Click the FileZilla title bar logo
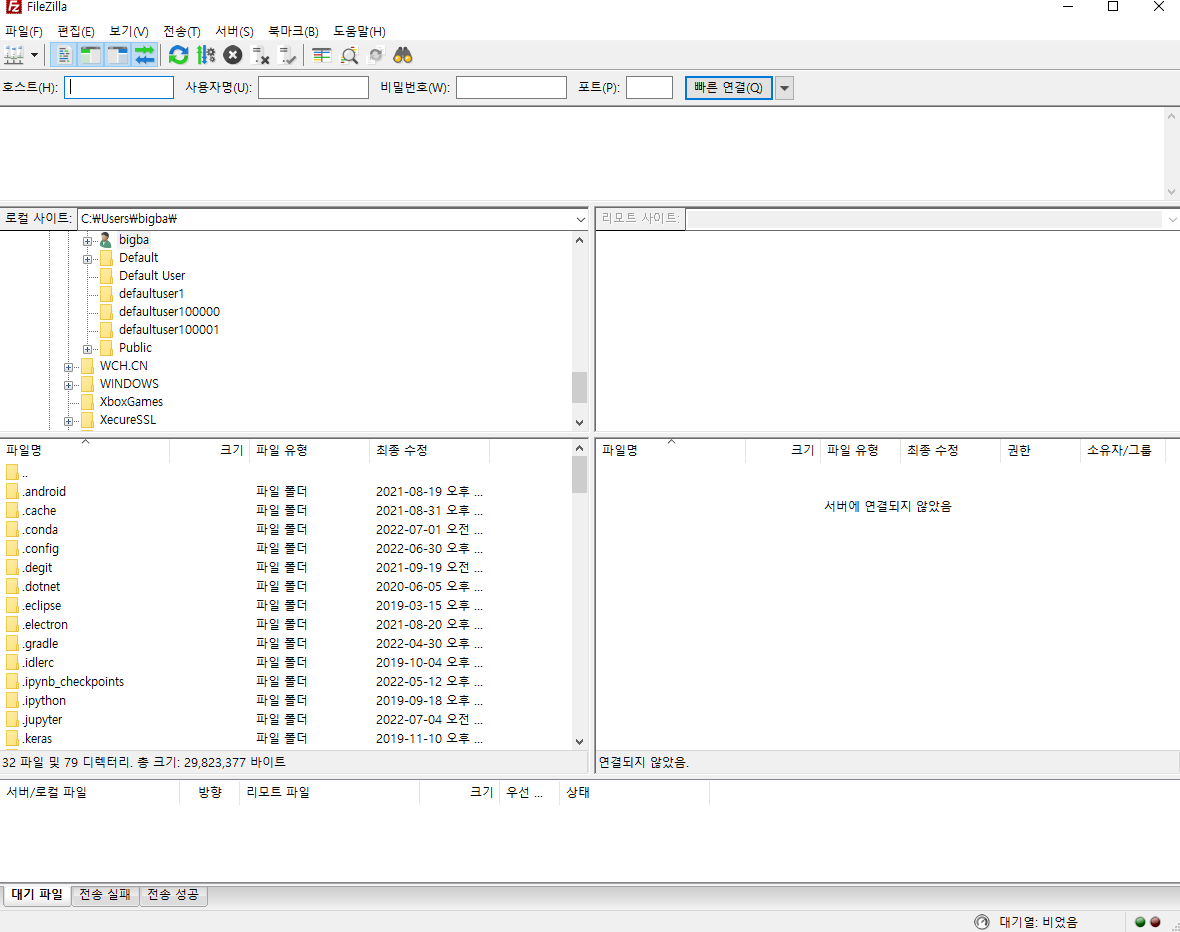 pos(13,7)
